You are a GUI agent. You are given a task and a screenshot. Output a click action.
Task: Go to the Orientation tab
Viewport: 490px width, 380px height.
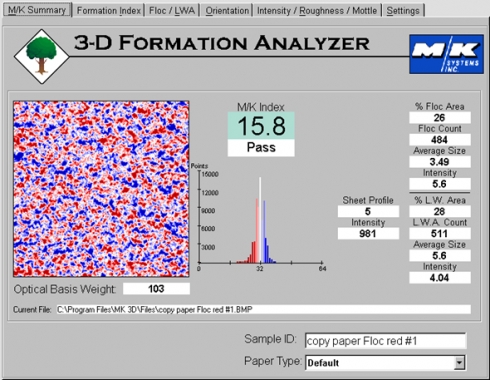coord(227,10)
